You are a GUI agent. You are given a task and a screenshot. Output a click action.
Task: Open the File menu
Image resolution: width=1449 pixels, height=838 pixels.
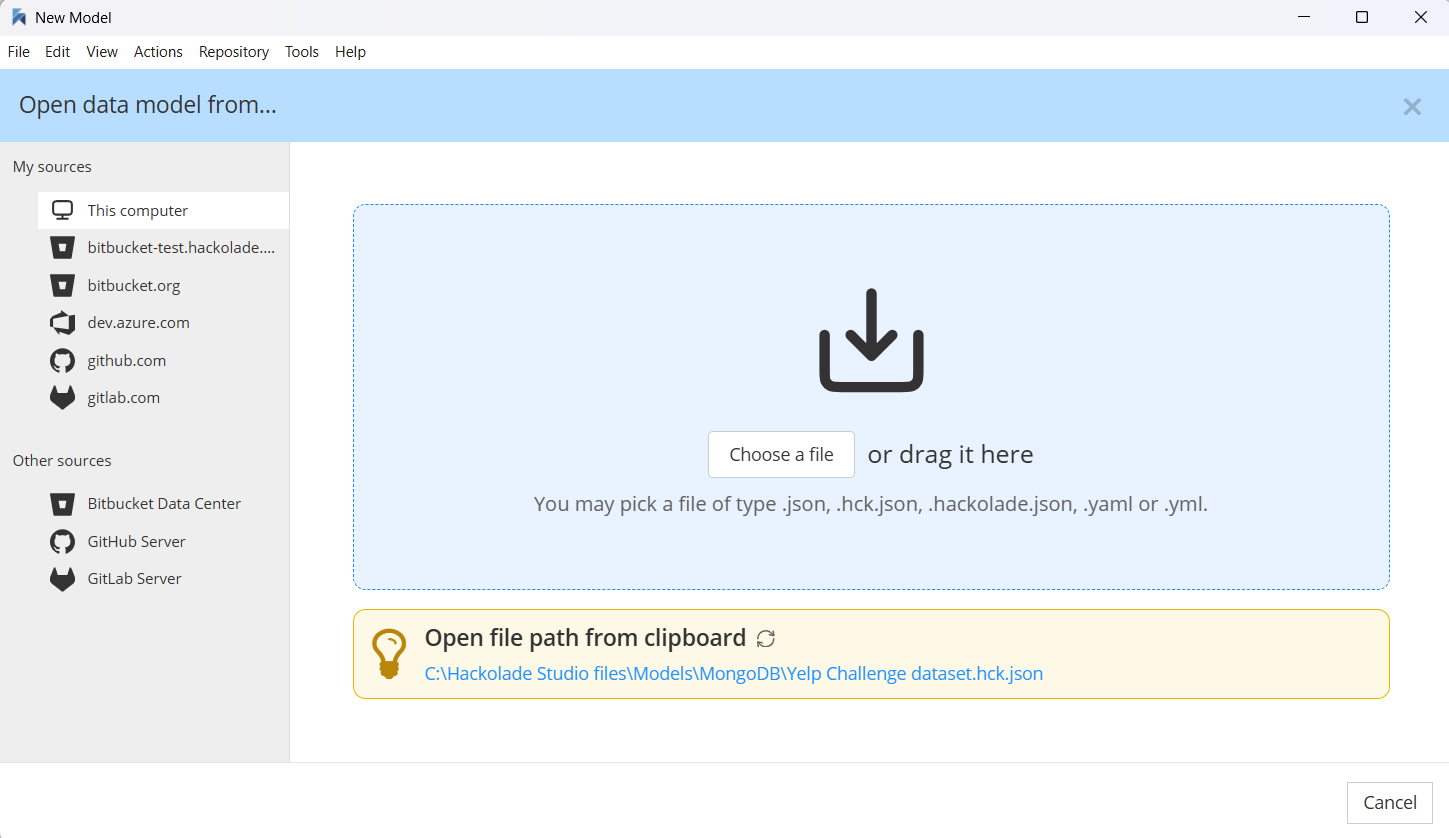point(18,52)
